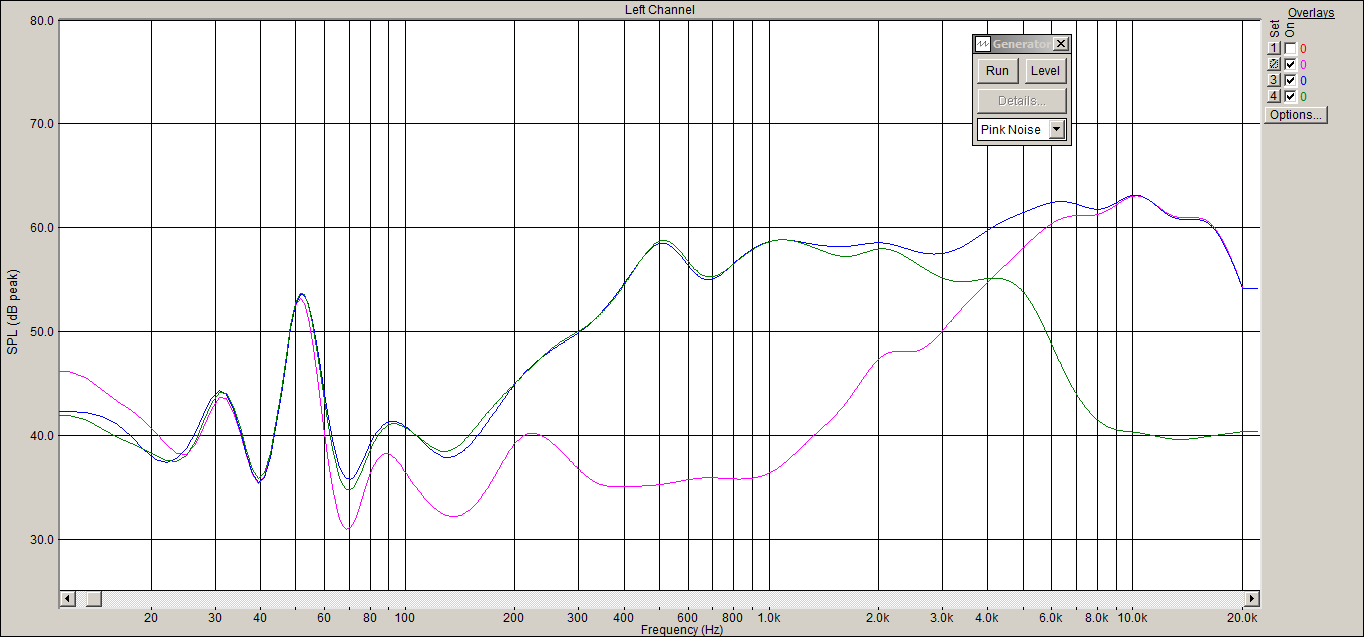Click the Left Channel plot title
This screenshot has width=1364, height=637.
(659, 10)
